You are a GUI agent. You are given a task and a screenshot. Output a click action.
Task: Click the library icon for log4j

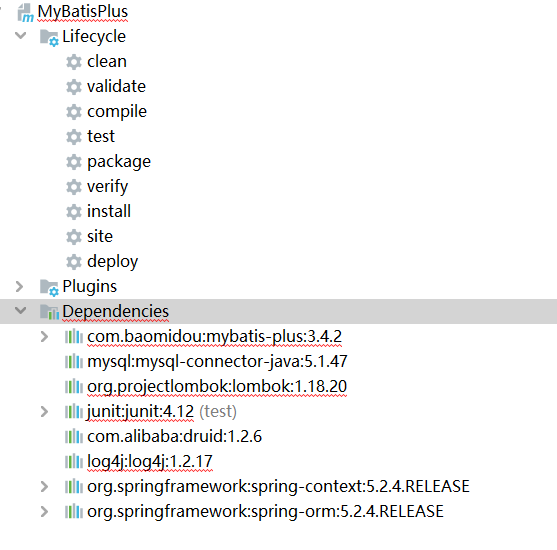(x=74, y=462)
